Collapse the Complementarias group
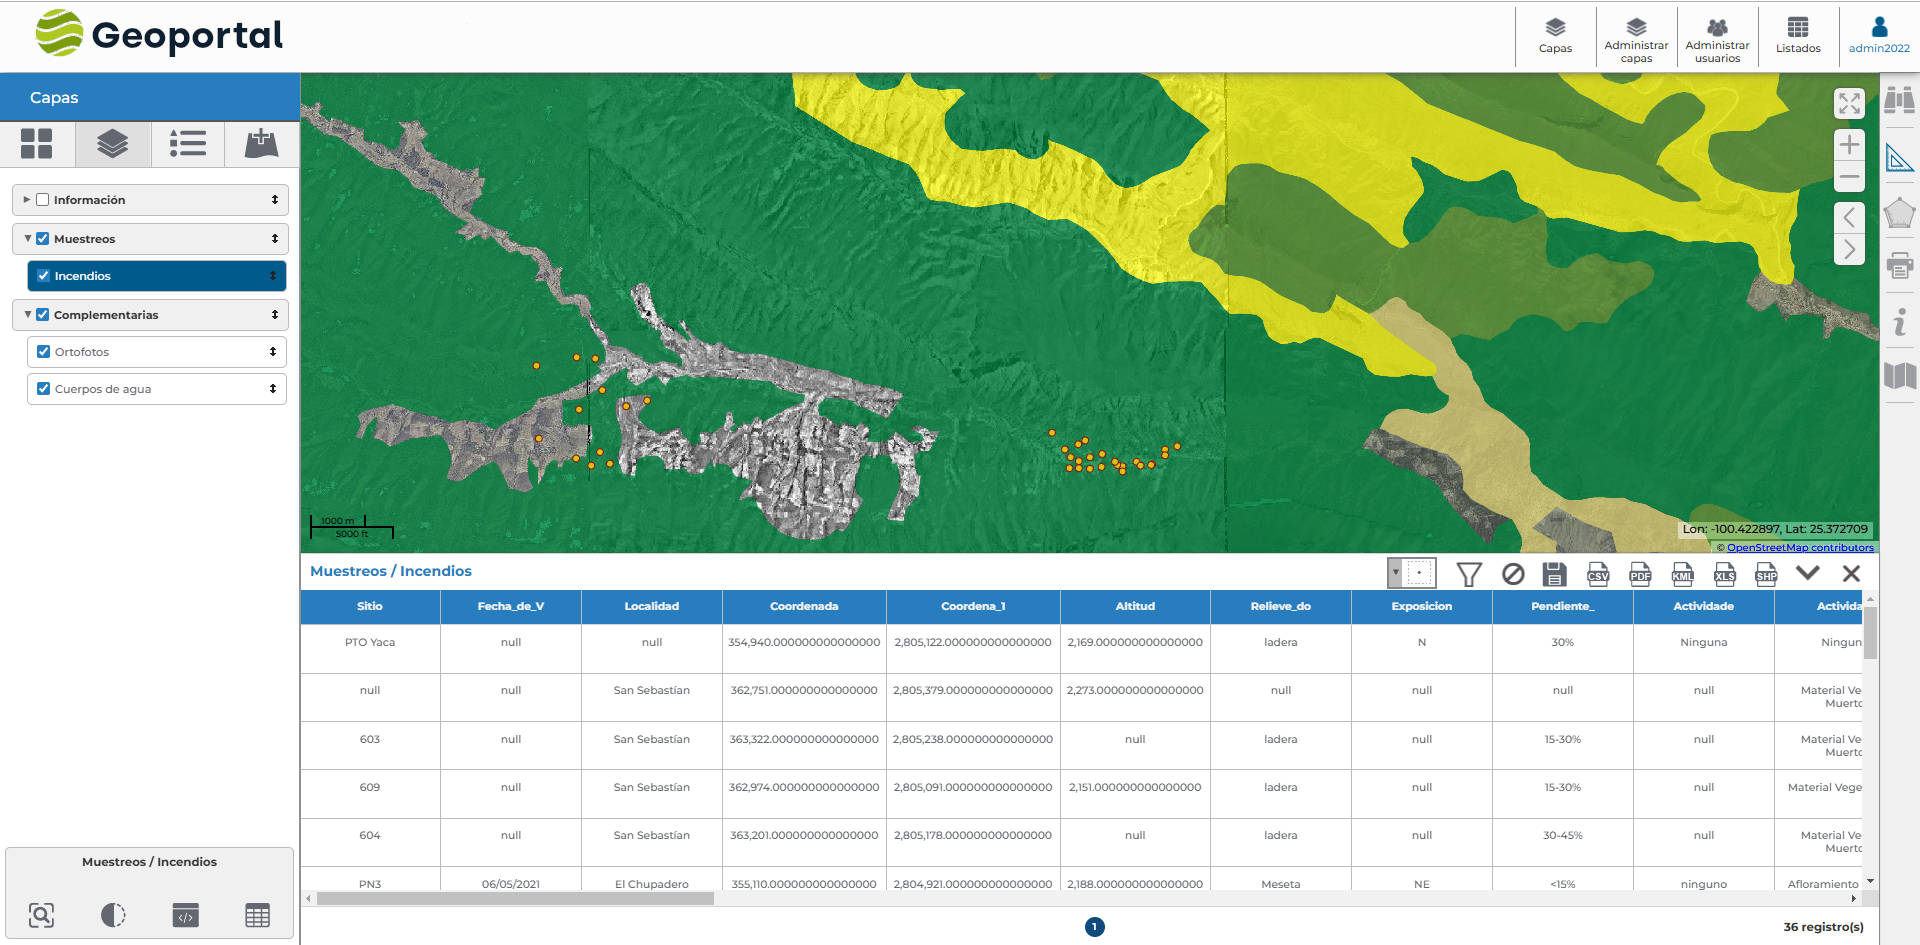This screenshot has width=1920, height=945. pyautogui.click(x=27, y=315)
